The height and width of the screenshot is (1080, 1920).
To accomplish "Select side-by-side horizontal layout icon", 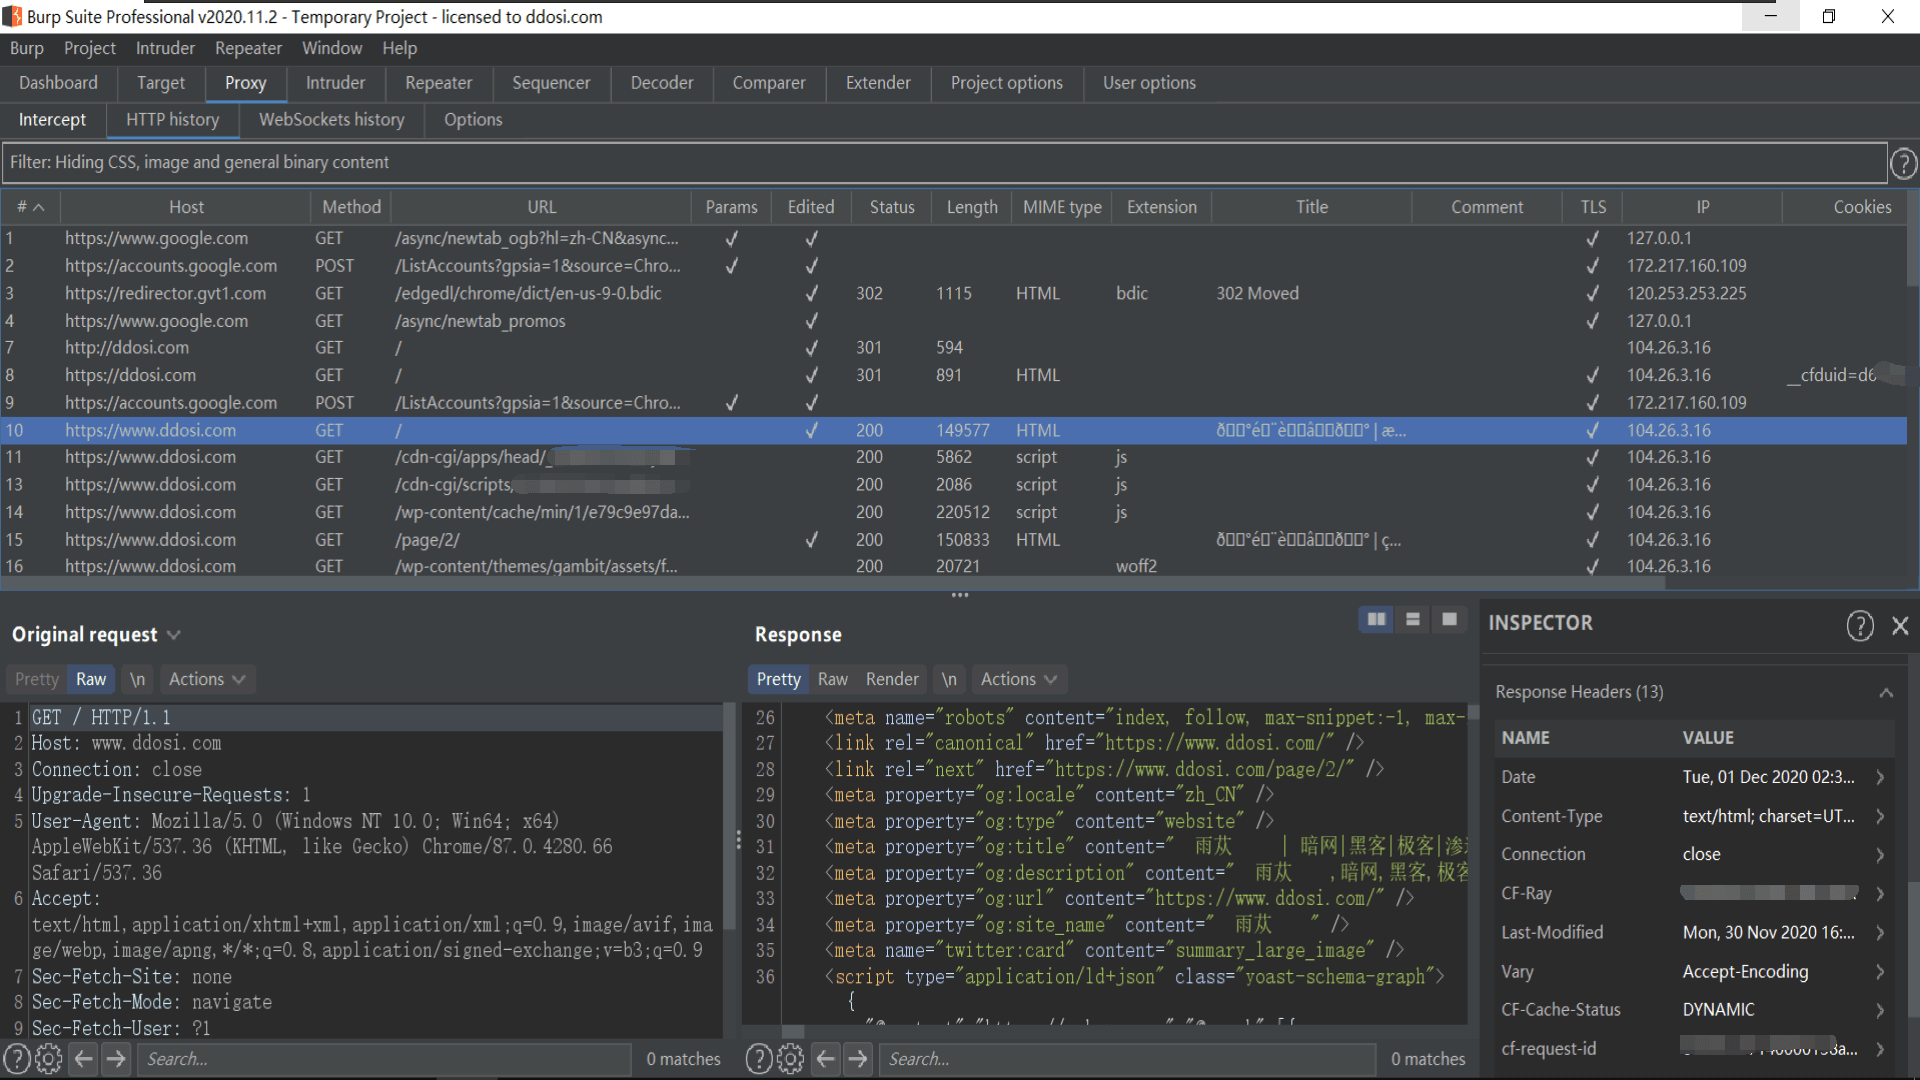I will tap(1376, 620).
